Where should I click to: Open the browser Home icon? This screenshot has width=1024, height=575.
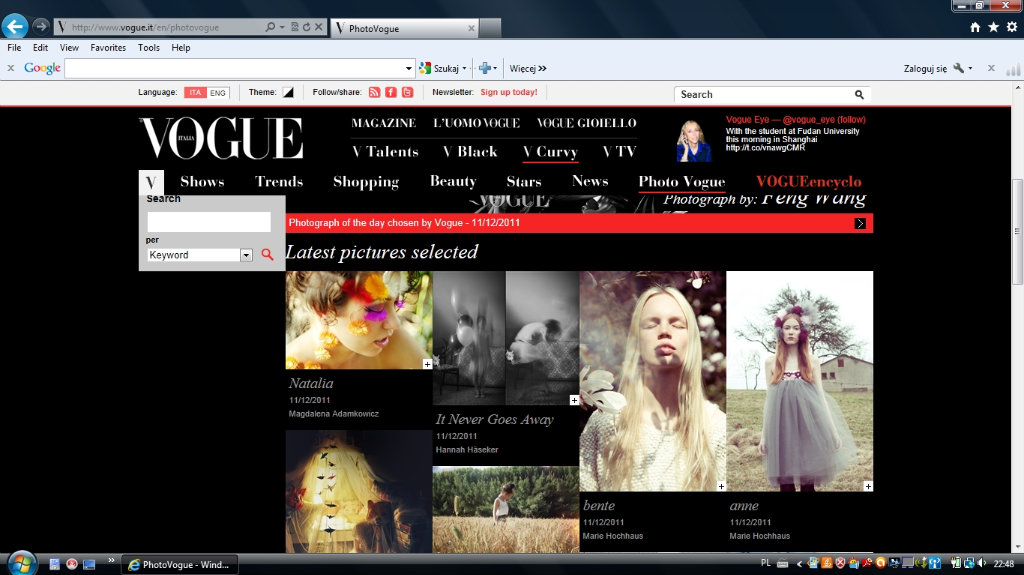(x=975, y=27)
